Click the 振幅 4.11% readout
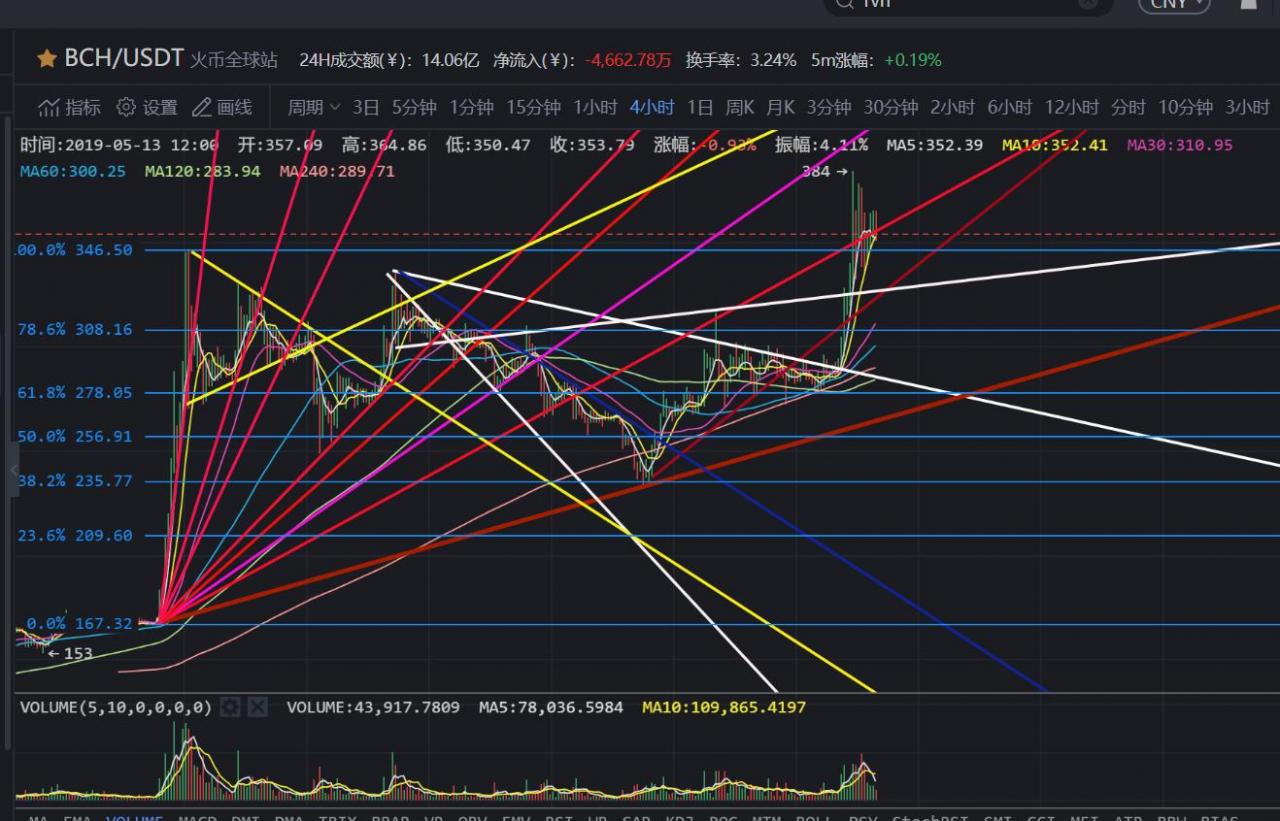Screen dimensions: 1280x821 click(x=821, y=145)
